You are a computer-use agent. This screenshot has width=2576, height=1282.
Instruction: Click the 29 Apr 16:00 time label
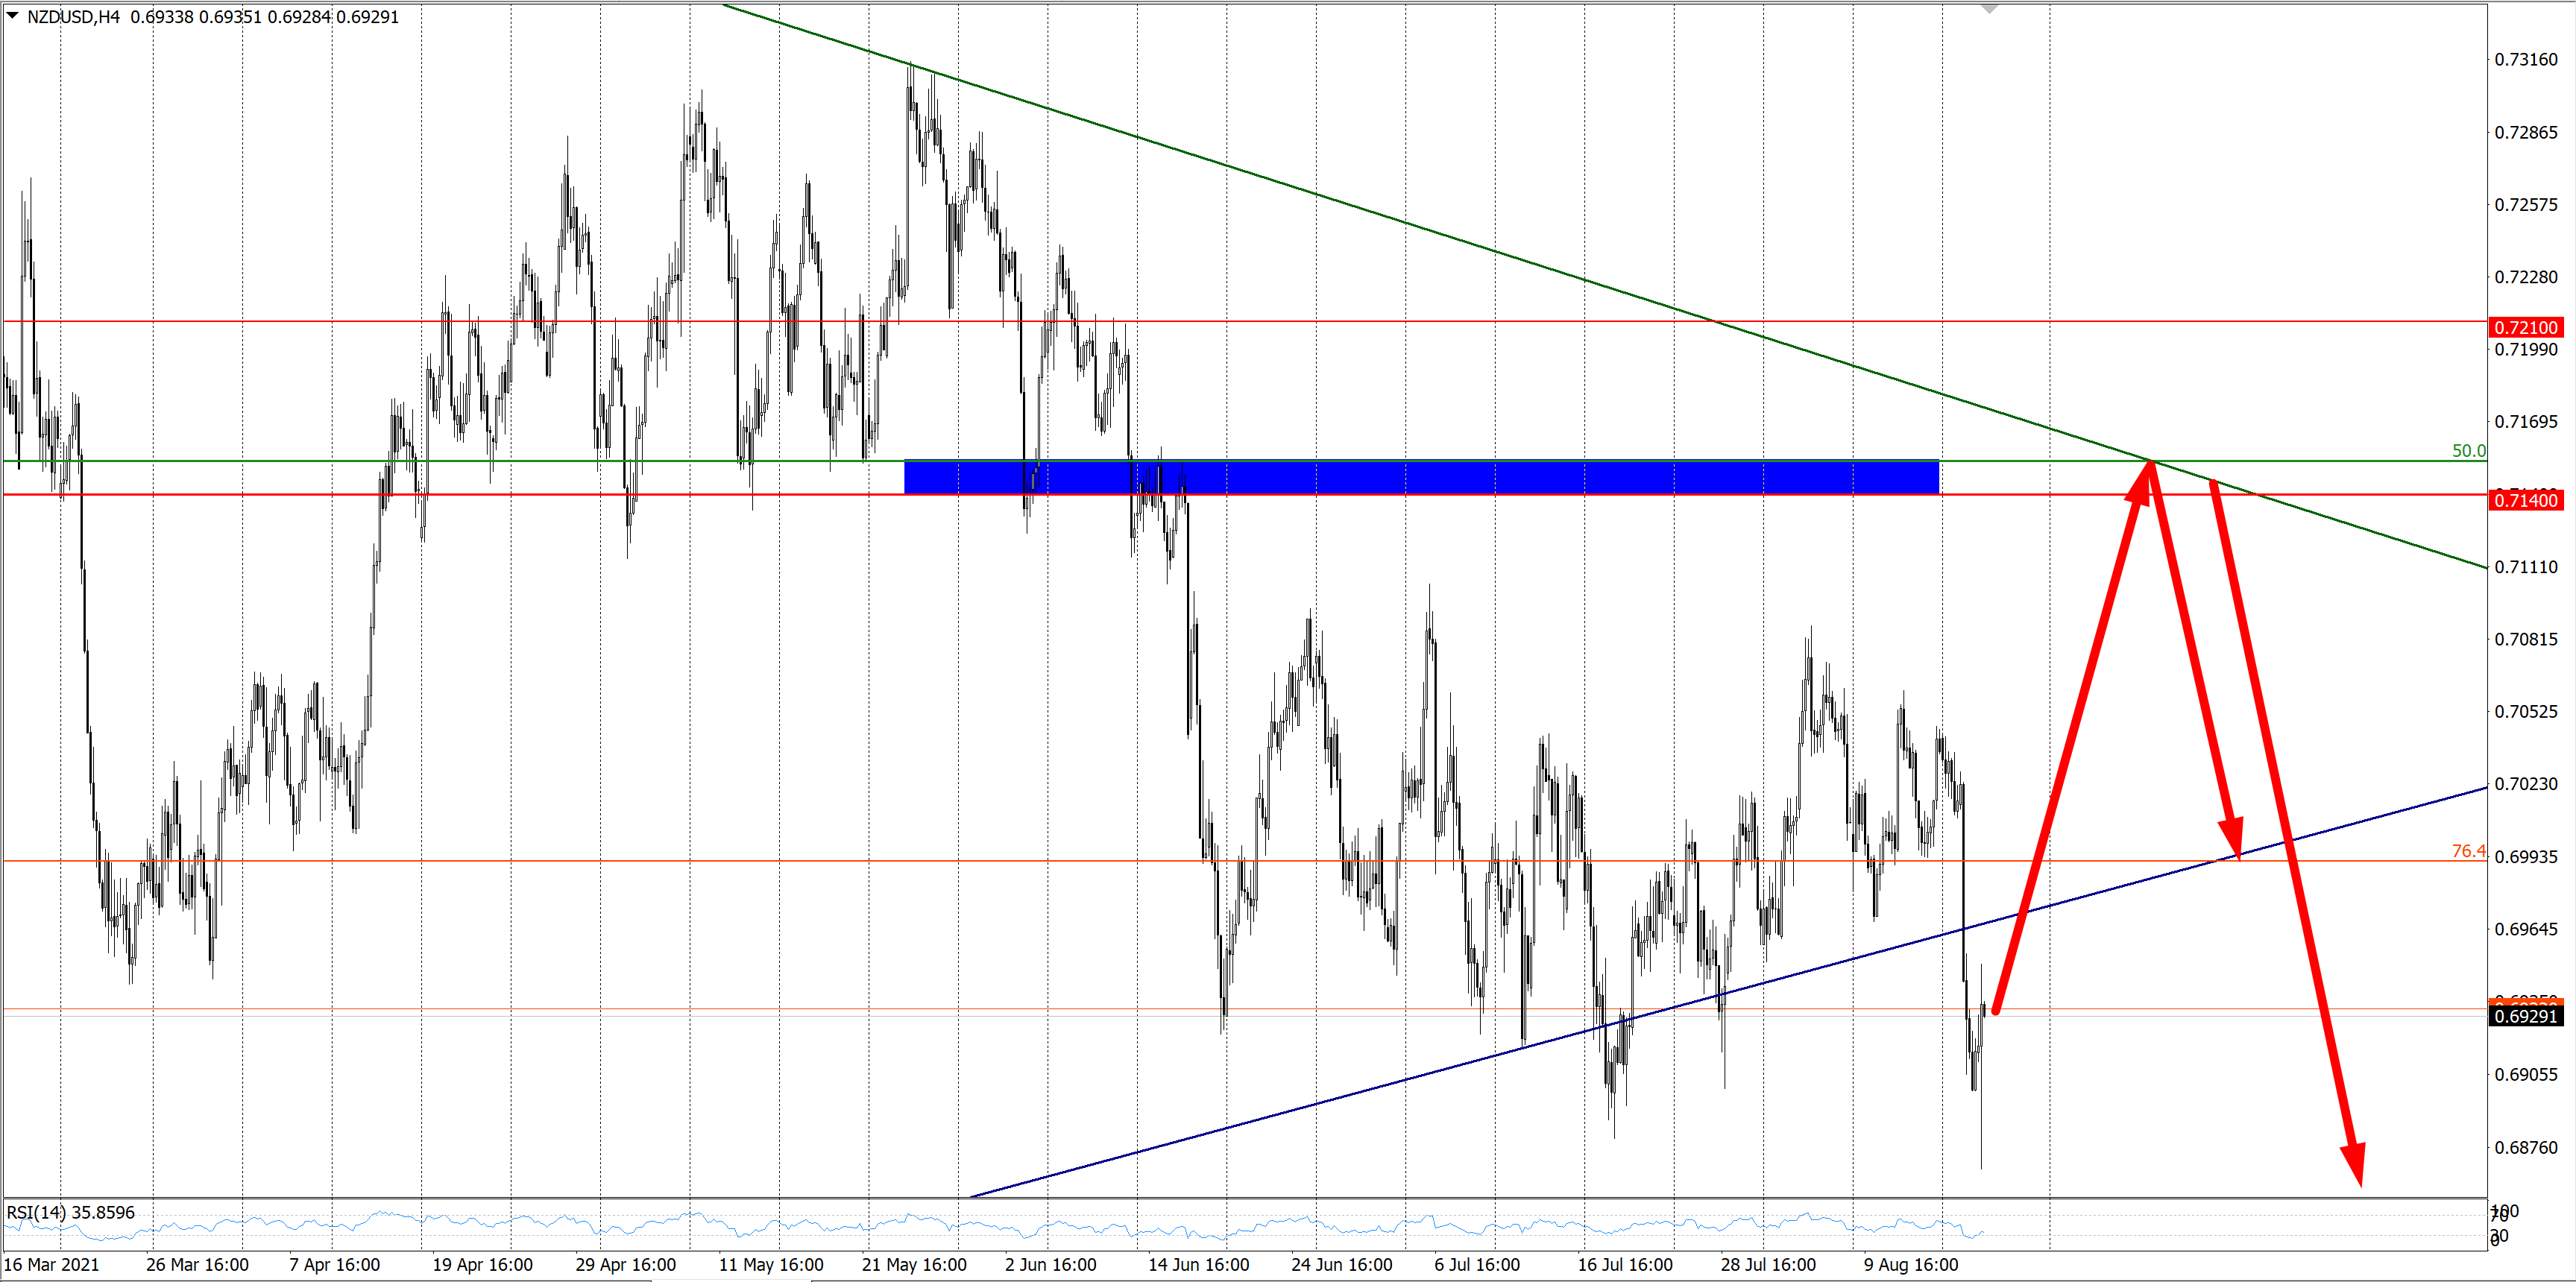pyautogui.click(x=625, y=1265)
